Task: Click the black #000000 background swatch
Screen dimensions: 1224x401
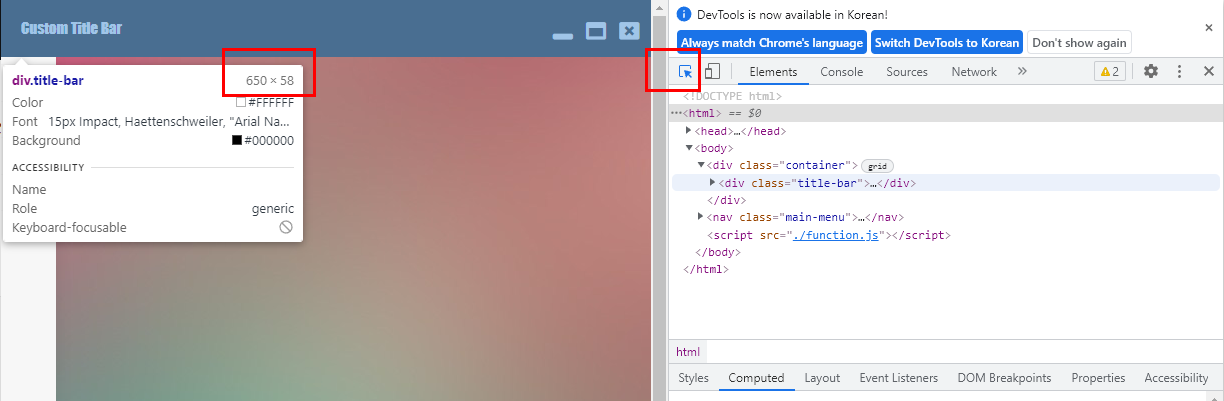Action: click(237, 141)
